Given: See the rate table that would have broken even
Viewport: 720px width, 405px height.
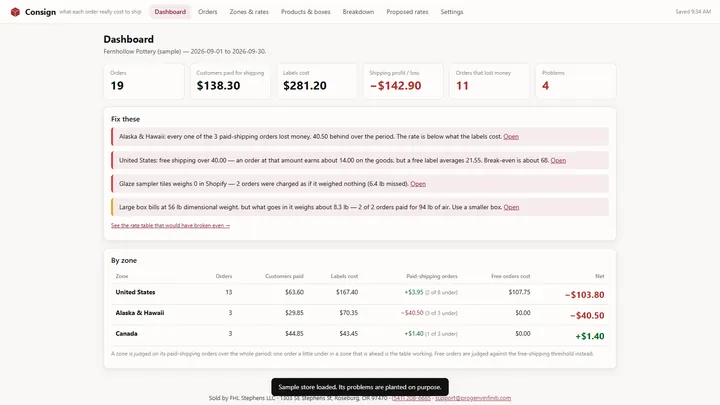Looking at the screenshot, I should (x=170, y=225).
